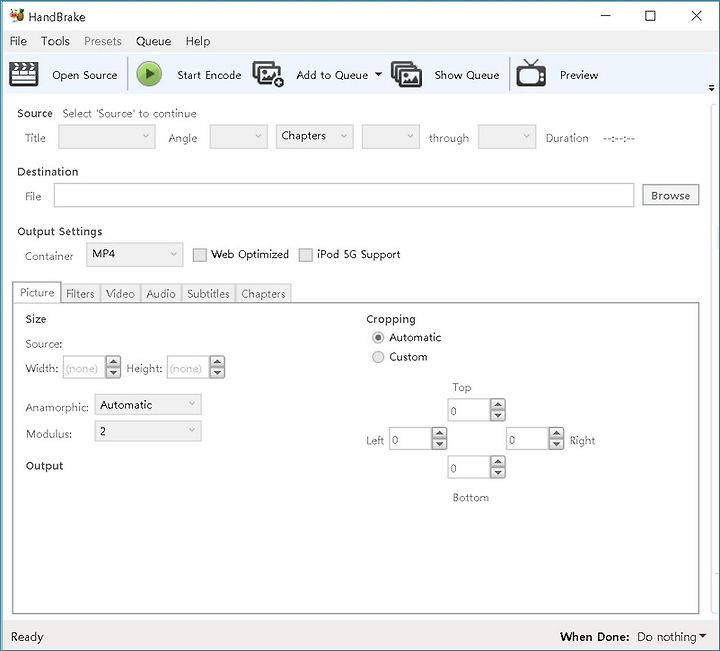
Task: Decrease Bottom crop with down arrow
Action: click(x=498, y=472)
